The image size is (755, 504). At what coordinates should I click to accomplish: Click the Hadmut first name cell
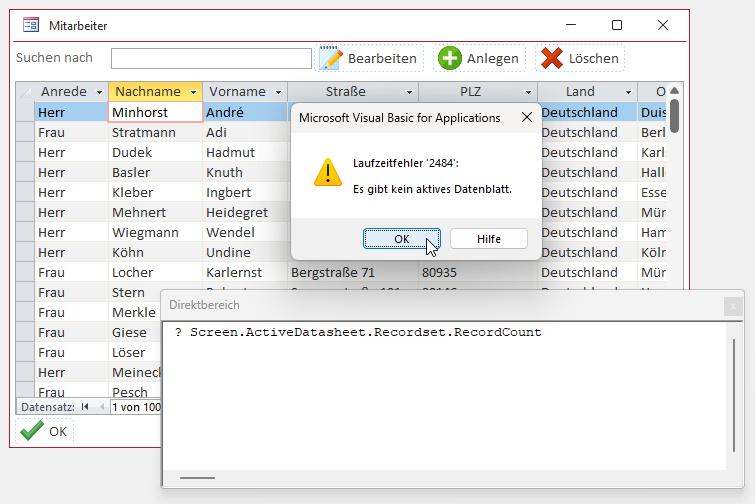point(245,153)
